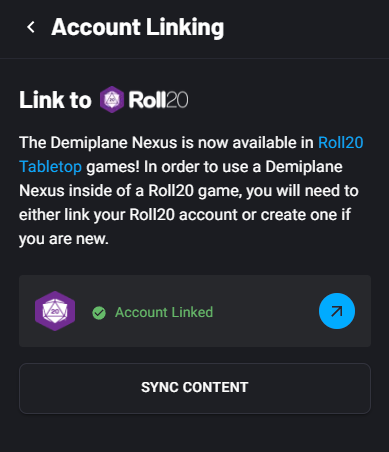Image resolution: width=389 pixels, height=452 pixels.
Task: Go back using the left chevron arrow
Action: [x=31, y=27]
